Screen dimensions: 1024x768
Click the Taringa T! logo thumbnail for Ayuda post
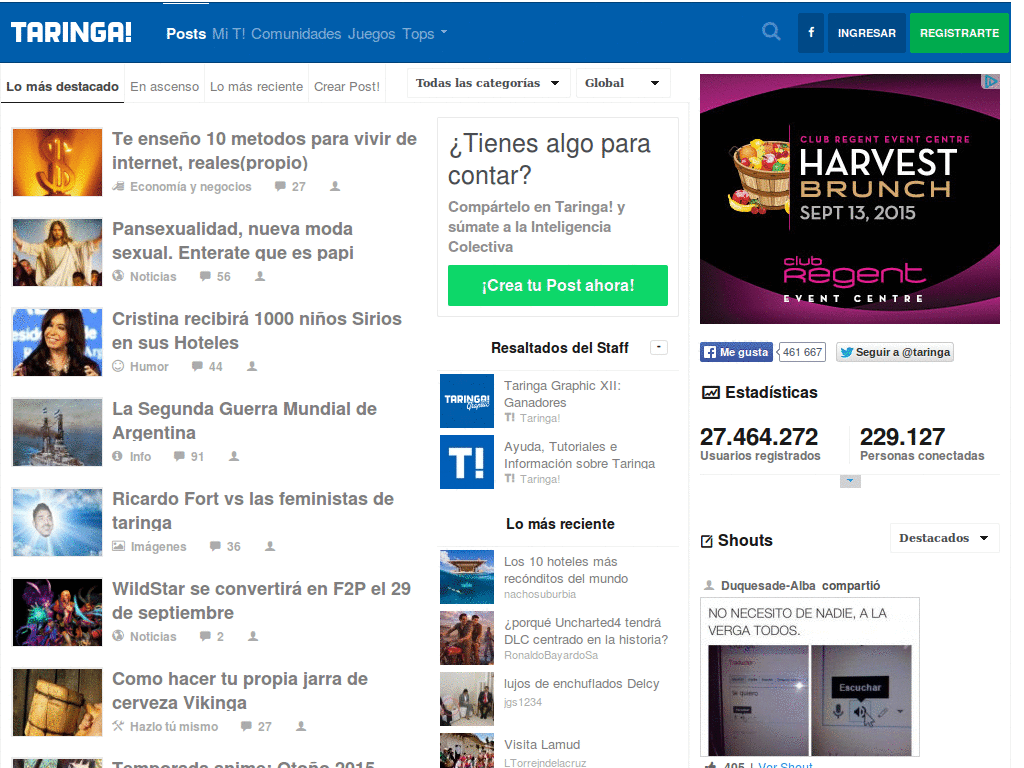click(467, 462)
